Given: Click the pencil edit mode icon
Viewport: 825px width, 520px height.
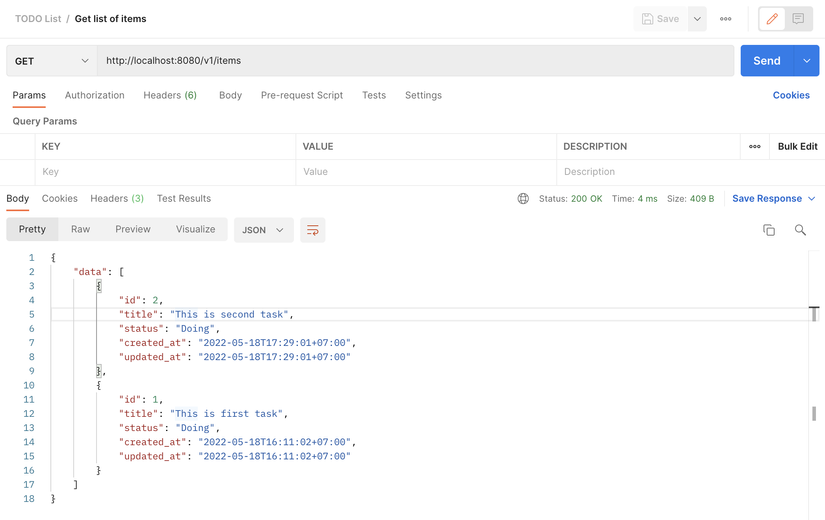Looking at the screenshot, I should [x=772, y=19].
